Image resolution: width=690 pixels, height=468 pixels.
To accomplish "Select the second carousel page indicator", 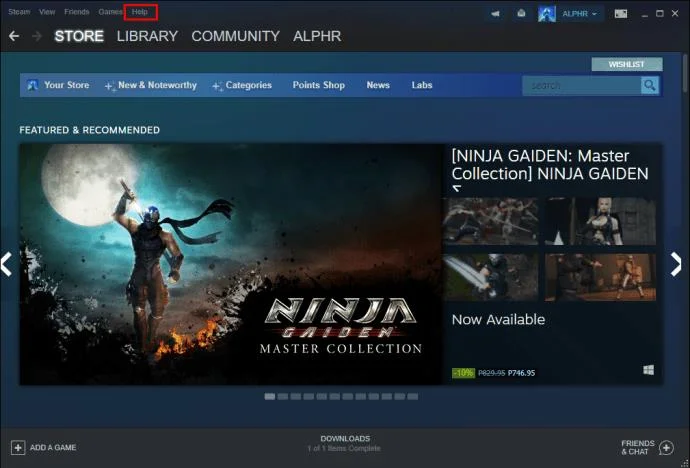I will [x=283, y=397].
